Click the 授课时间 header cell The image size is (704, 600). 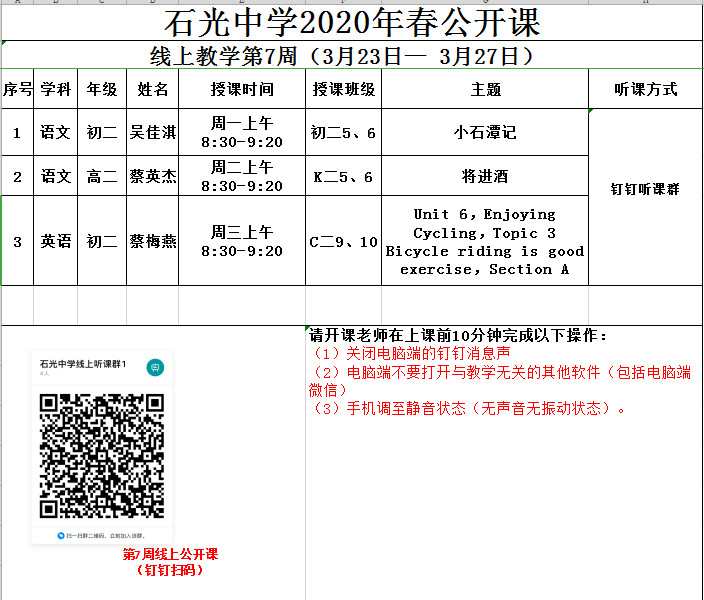242,89
